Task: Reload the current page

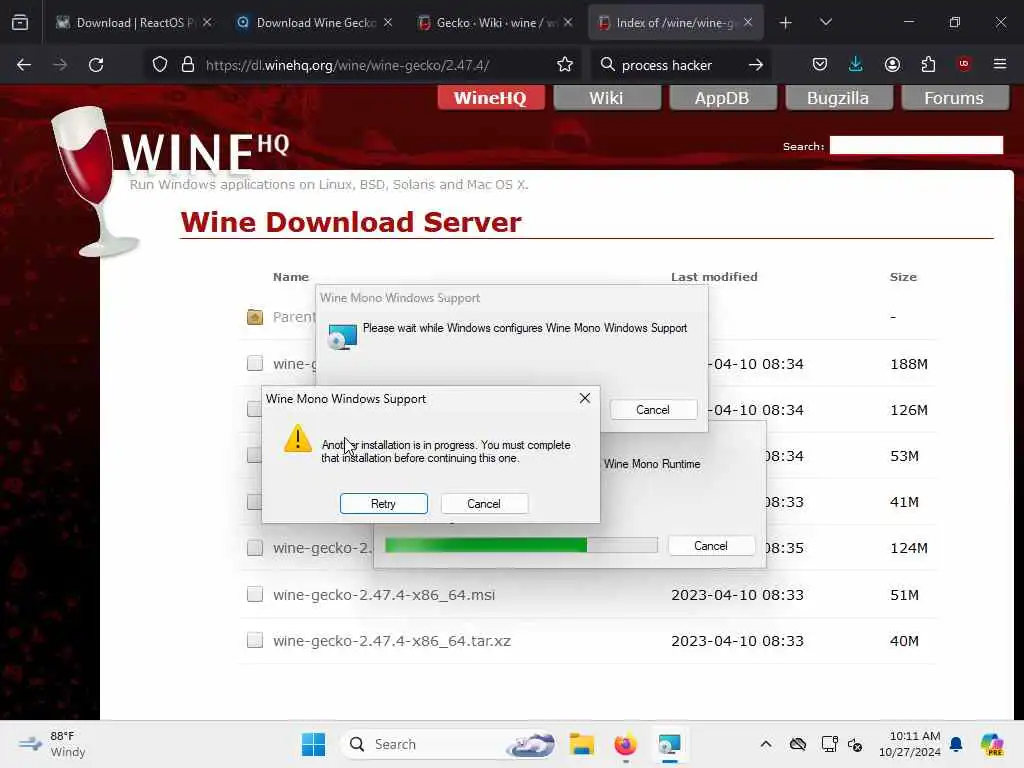Action: pos(96,65)
